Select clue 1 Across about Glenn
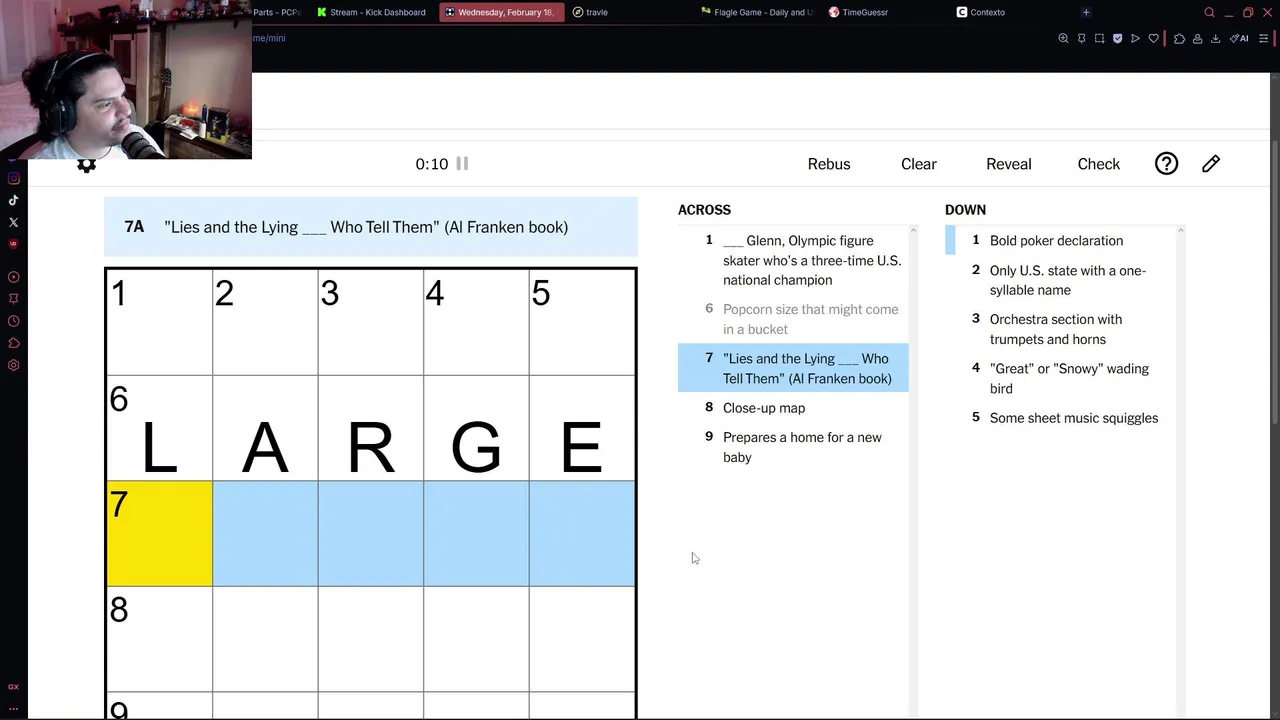 point(793,260)
